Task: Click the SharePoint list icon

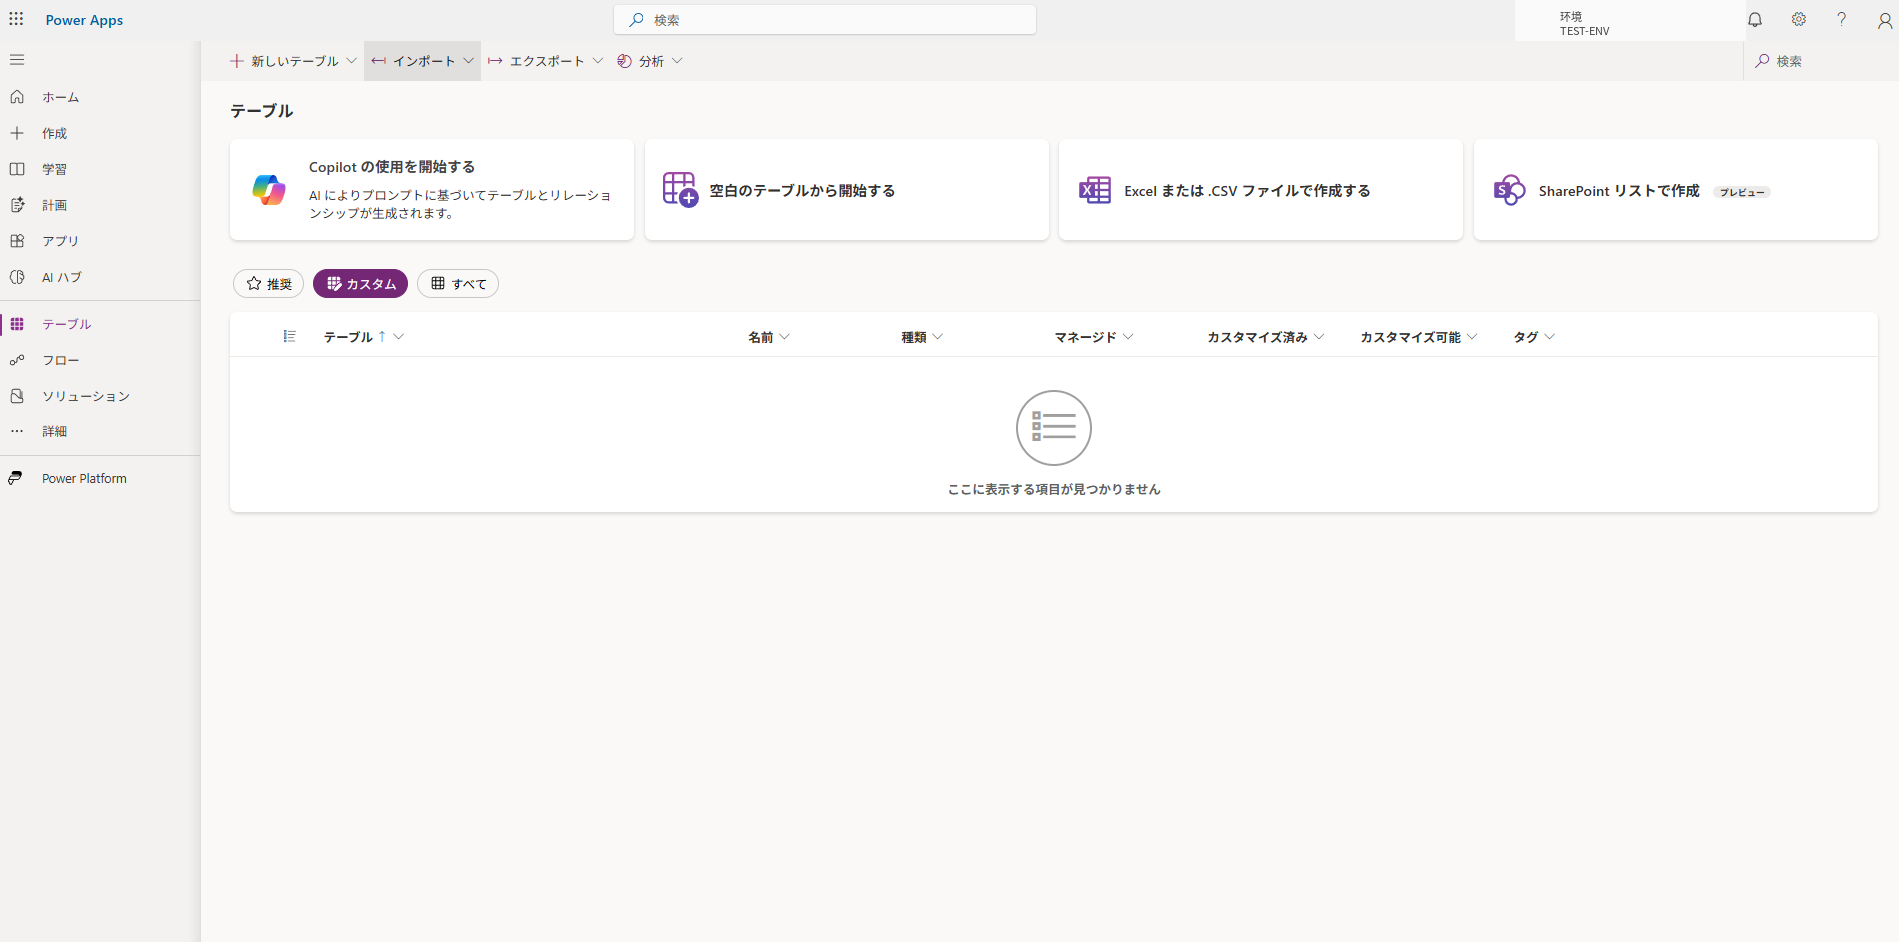Action: click(1509, 190)
